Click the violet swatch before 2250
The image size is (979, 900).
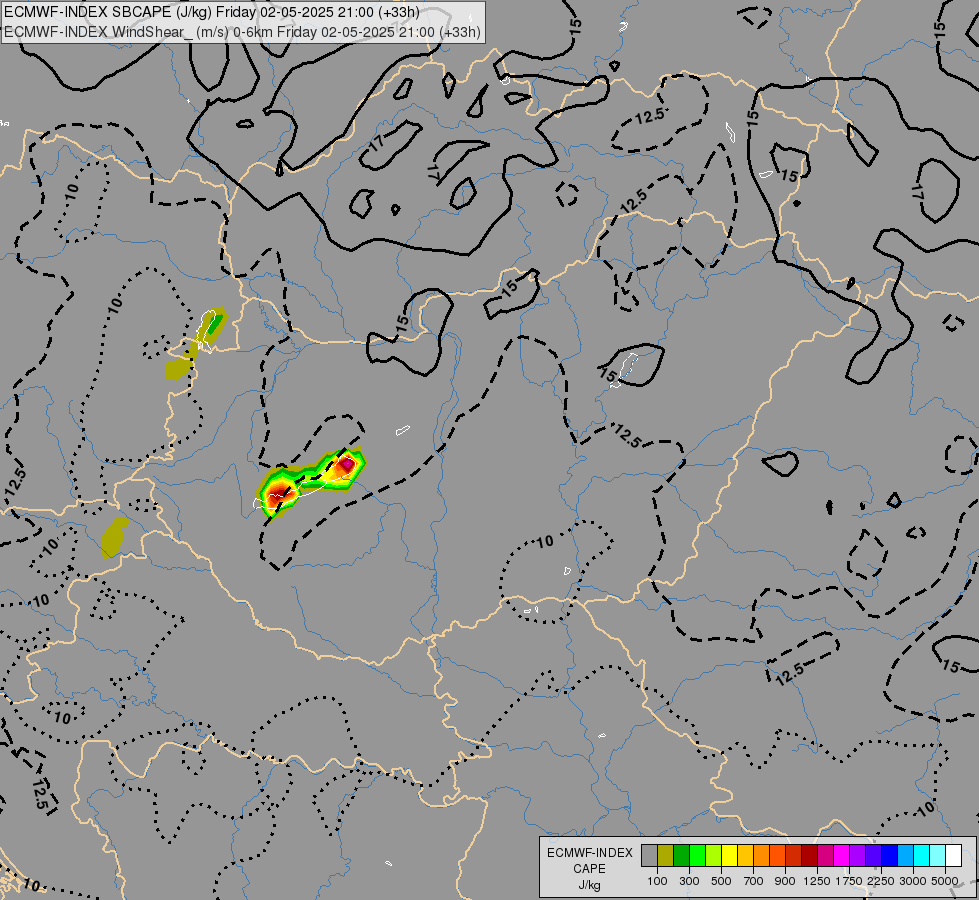coord(873,855)
